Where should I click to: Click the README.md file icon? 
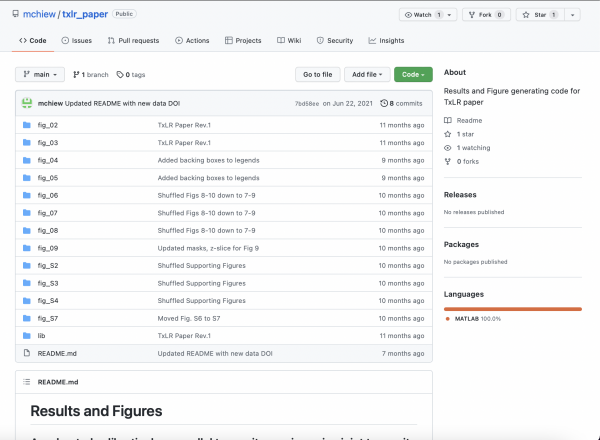click(x=26, y=353)
